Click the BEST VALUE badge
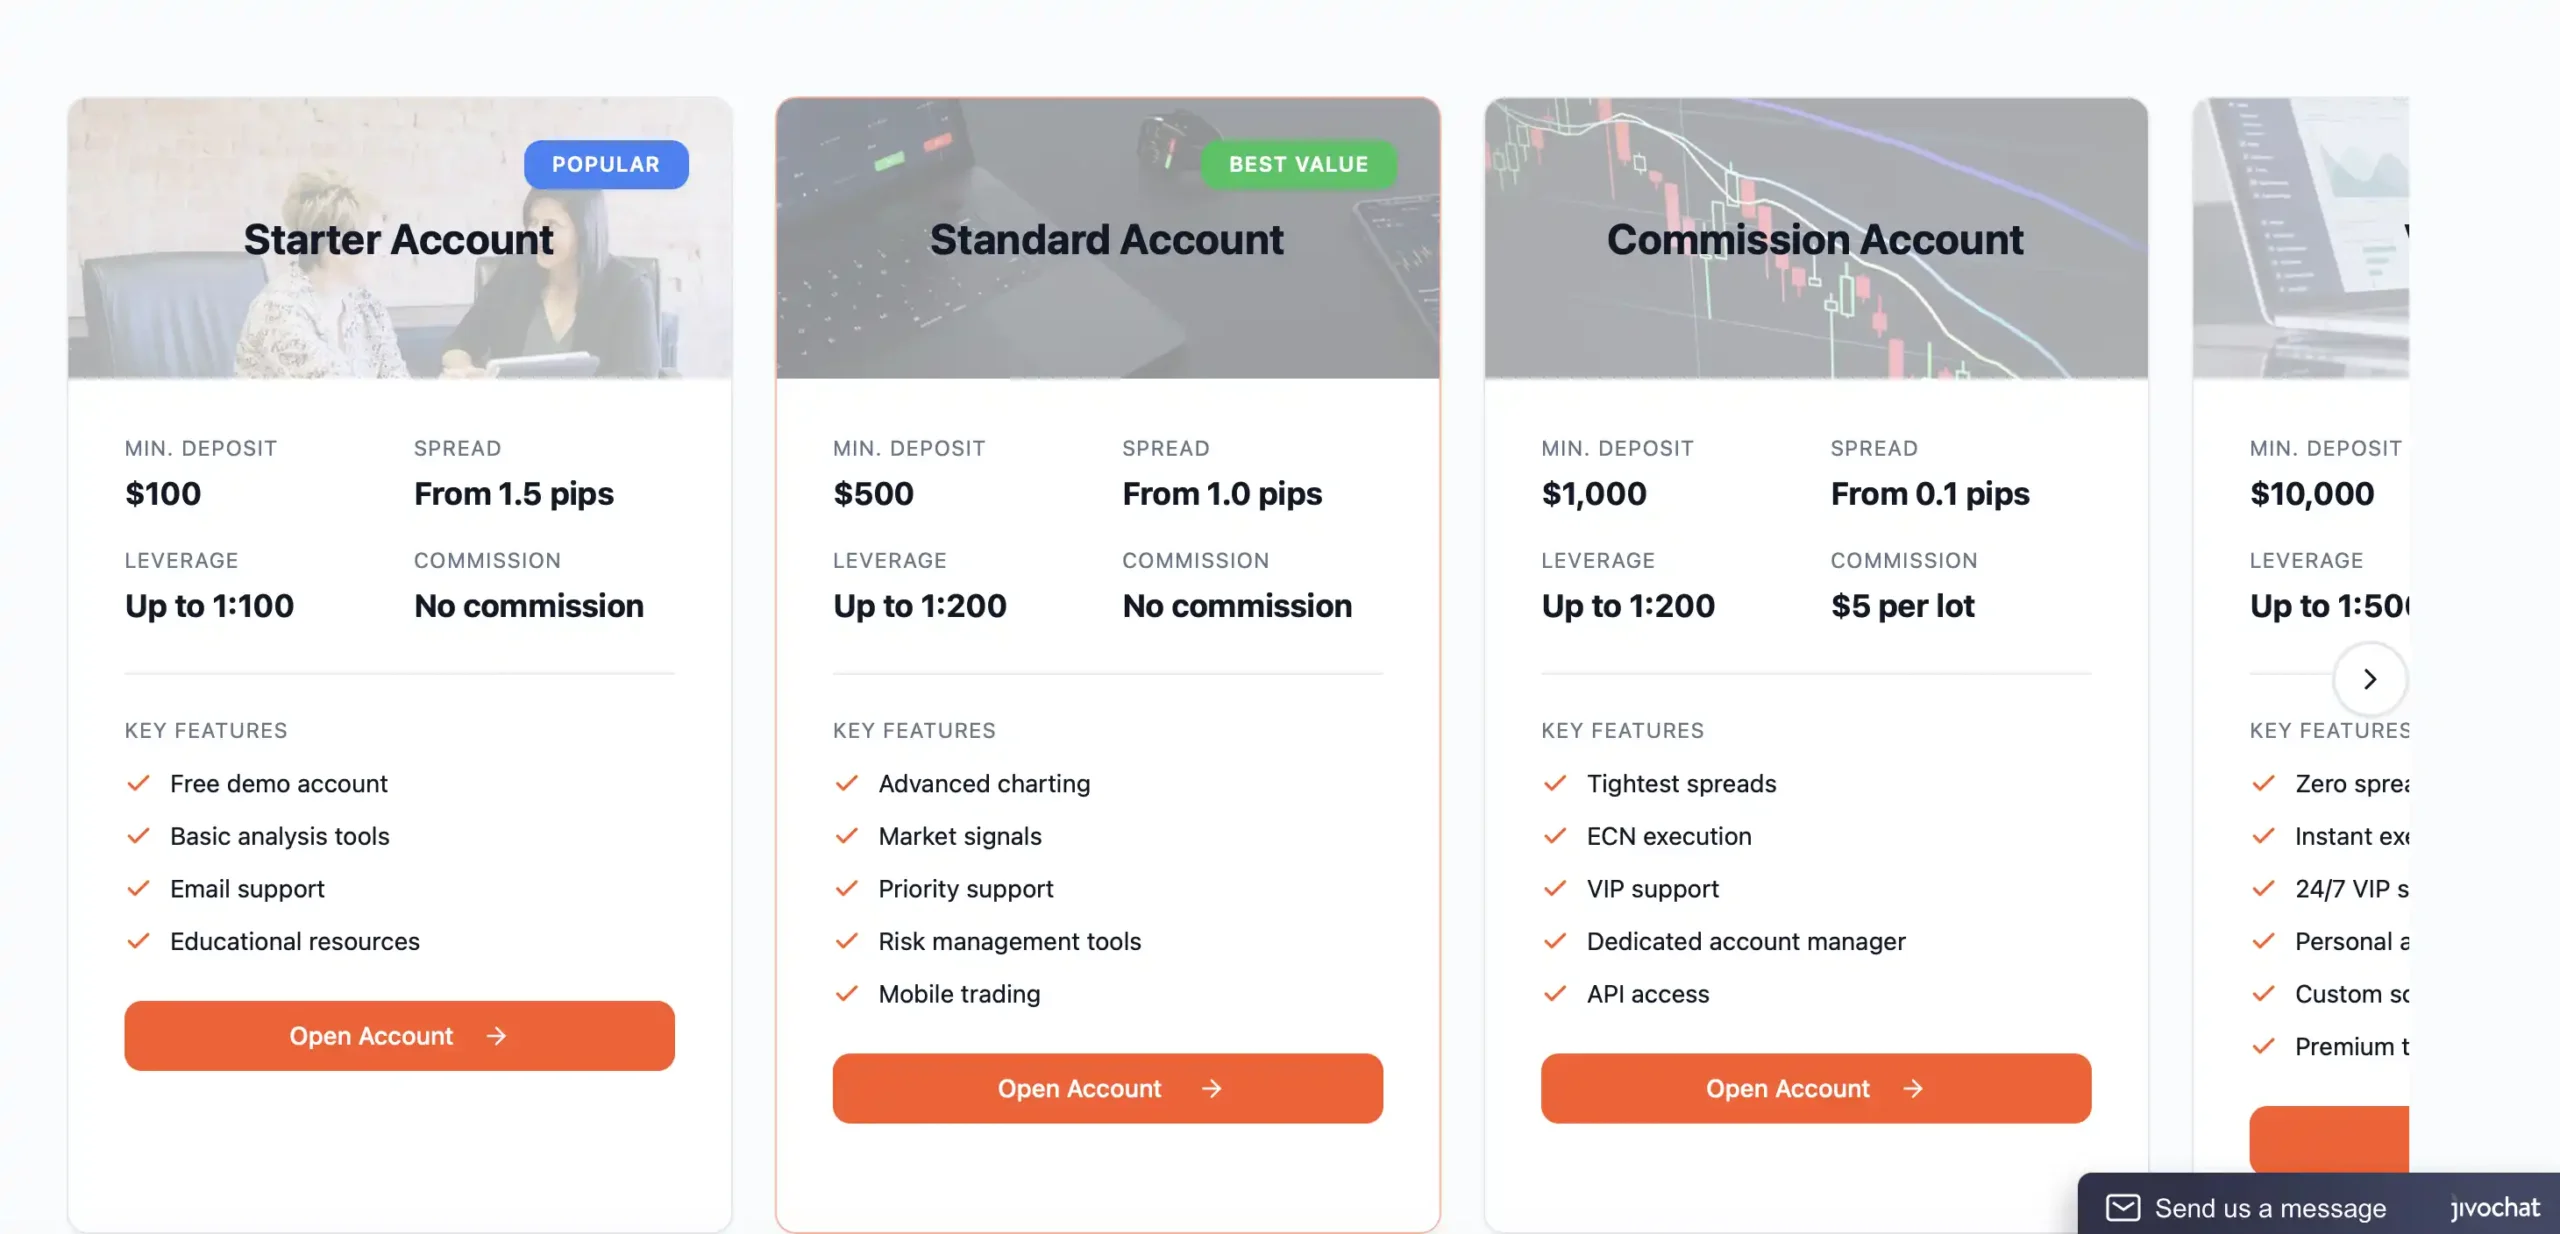This screenshot has height=1234, width=2560. (x=1298, y=164)
